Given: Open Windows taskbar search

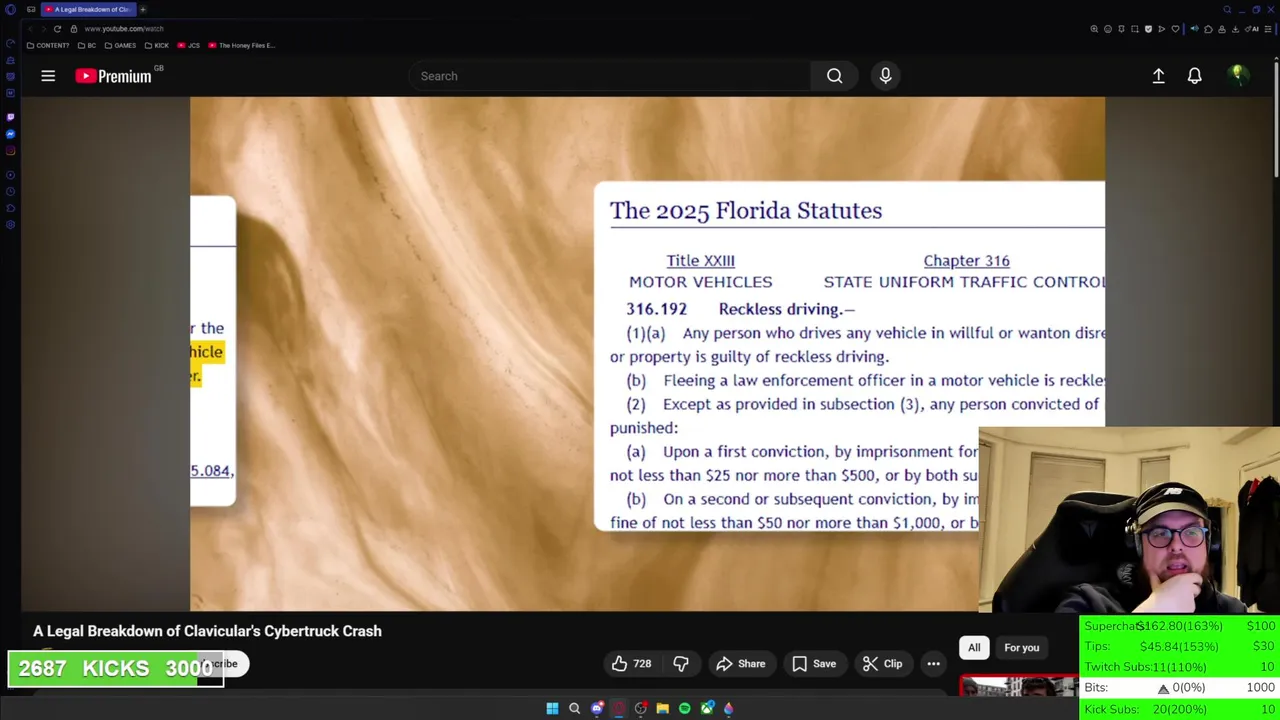Looking at the screenshot, I should click(x=574, y=708).
